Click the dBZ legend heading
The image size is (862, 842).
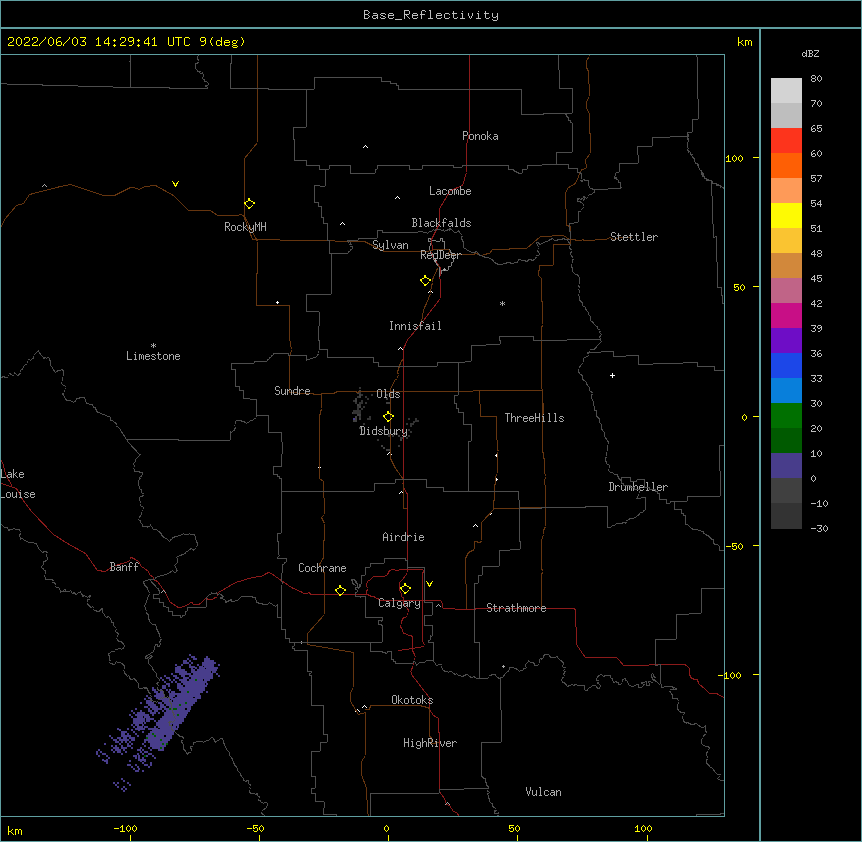click(810, 54)
